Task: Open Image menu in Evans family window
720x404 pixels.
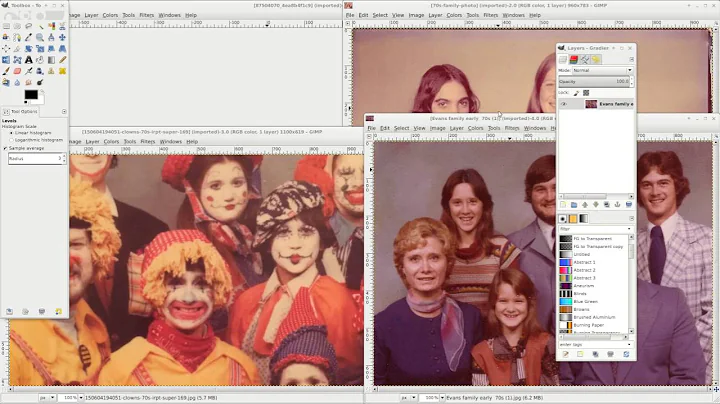Action: [x=438, y=128]
